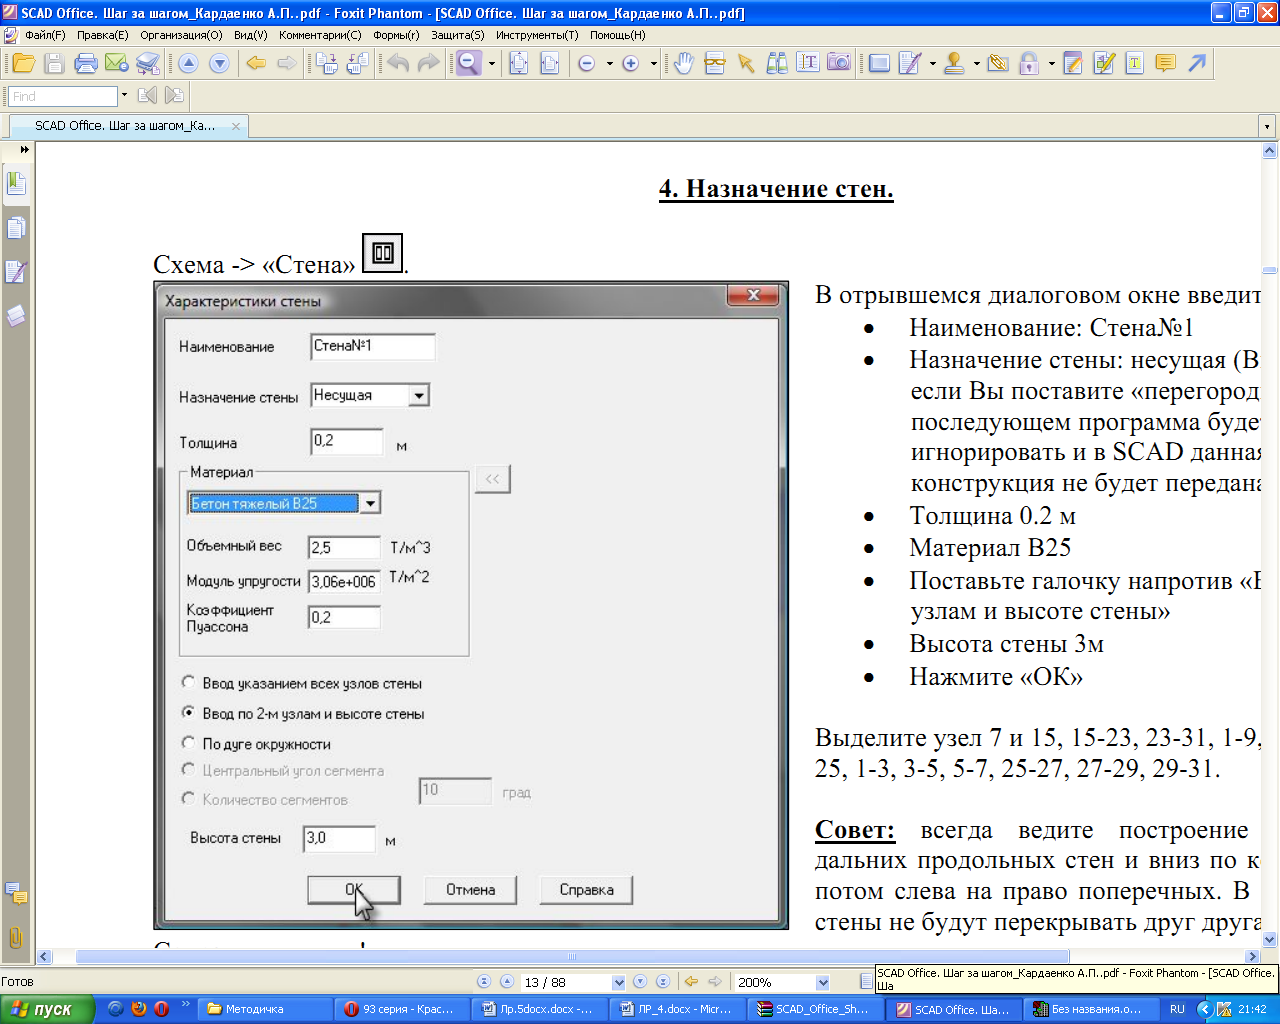Click in the Find search field

(x=64, y=96)
